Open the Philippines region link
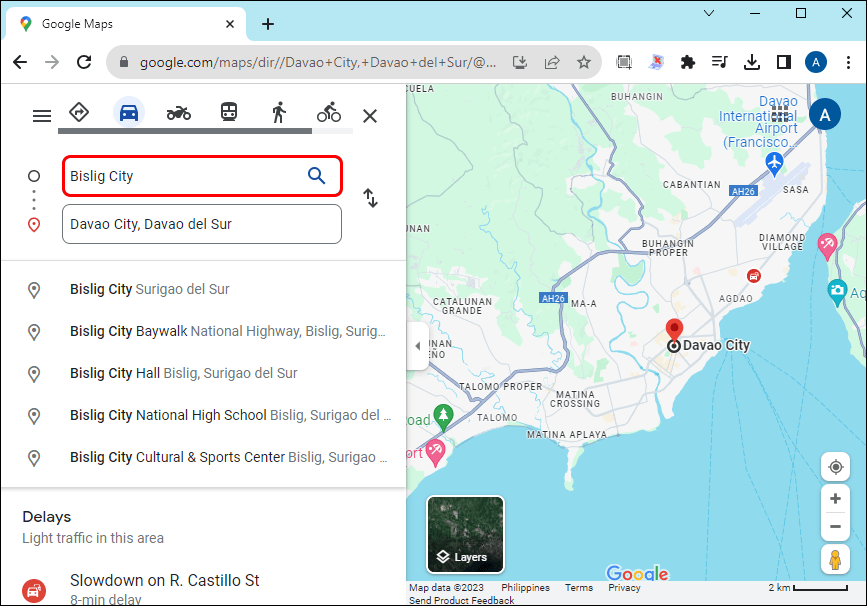 pyautogui.click(x=525, y=587)
